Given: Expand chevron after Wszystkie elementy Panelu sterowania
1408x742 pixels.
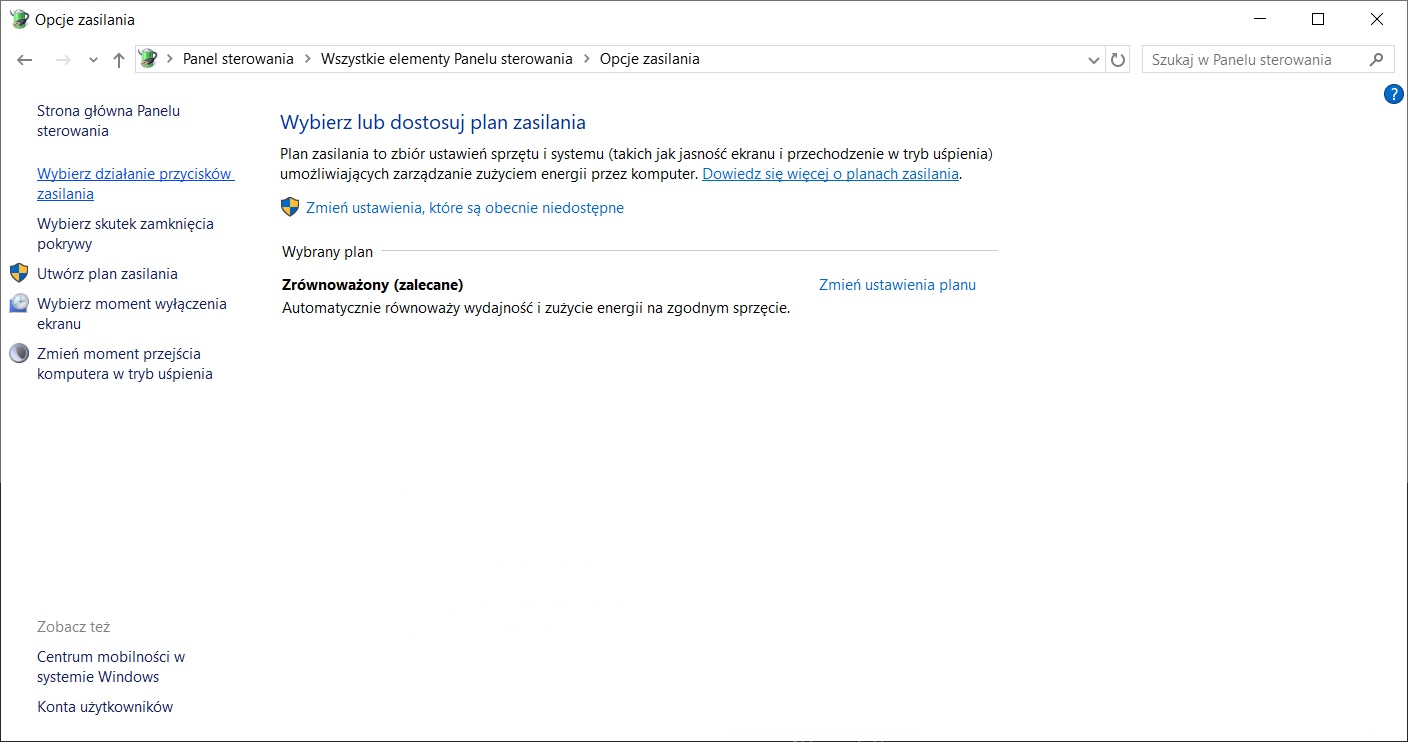Looking at the screenshot, I should pos(587,59).
